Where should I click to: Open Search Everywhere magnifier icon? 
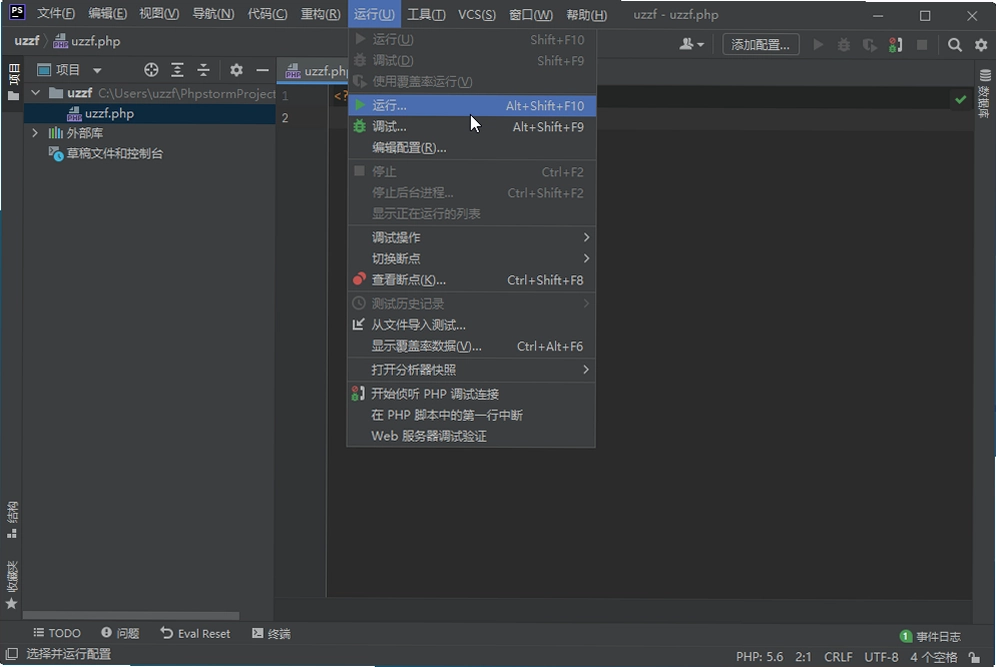tap(955, 44)
